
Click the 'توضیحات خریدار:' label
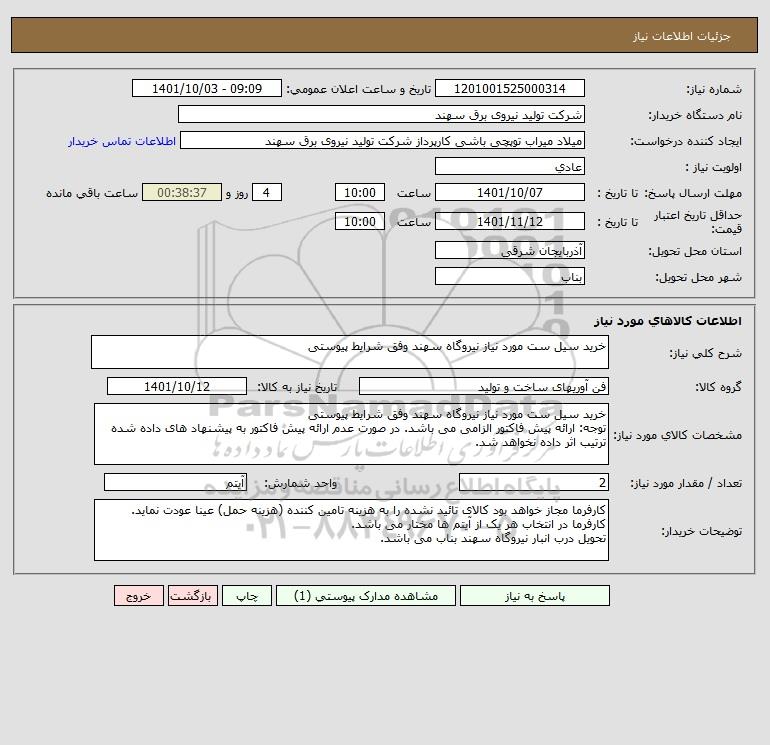(x=702, y=531)
